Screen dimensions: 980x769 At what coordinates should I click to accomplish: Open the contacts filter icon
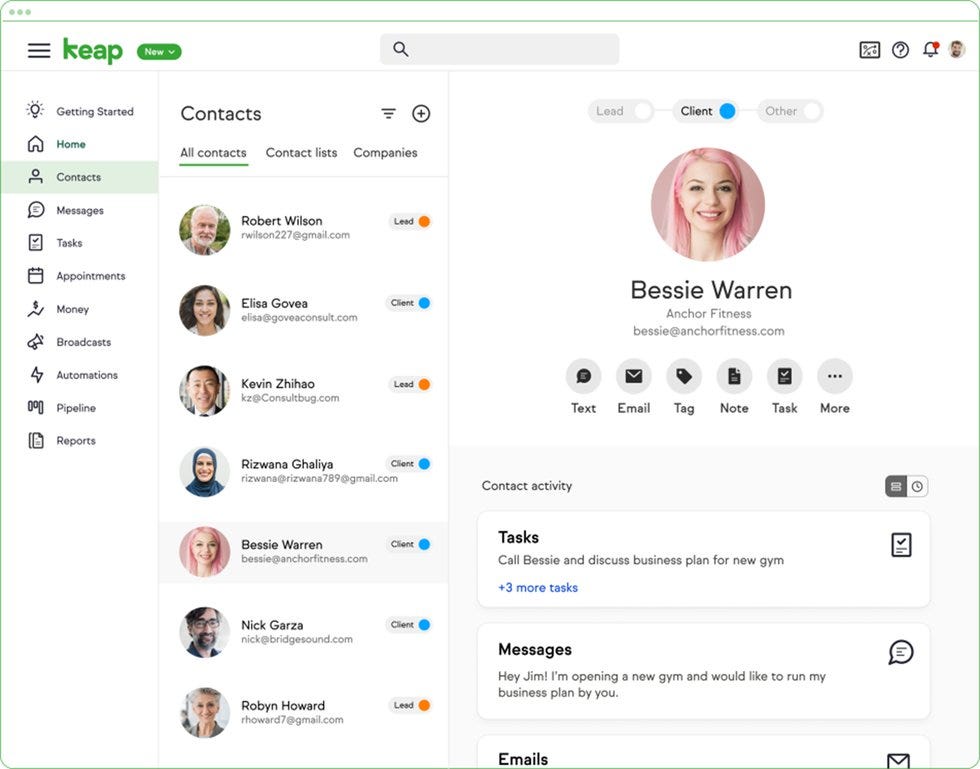coord(388,113)
